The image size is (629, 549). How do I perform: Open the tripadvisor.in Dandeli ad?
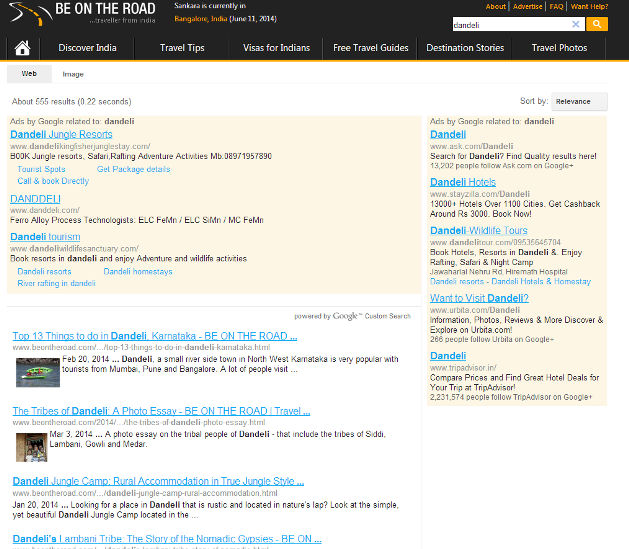click(x=448, y=356)
